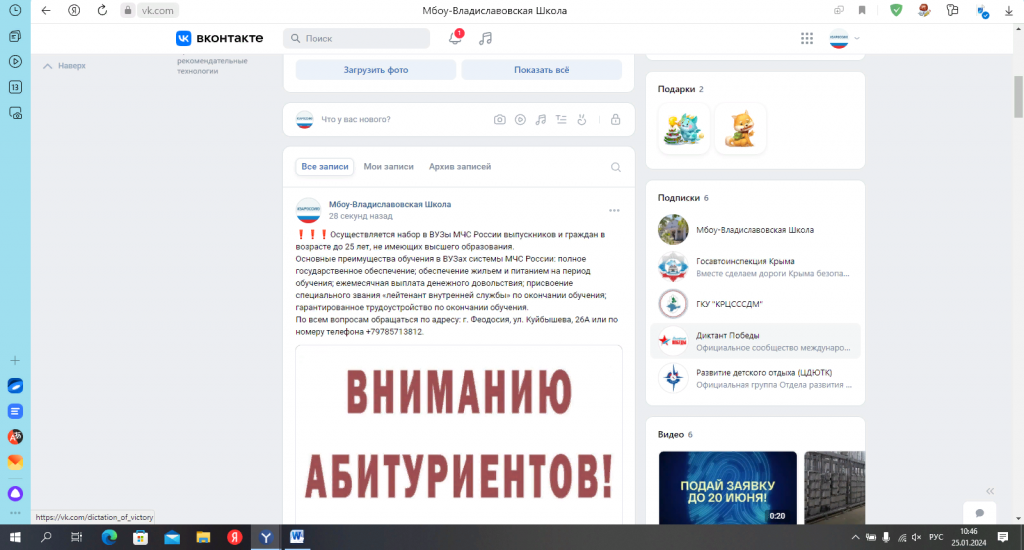Viewport: 1024px width, 550px height.
Task: Expand the profile avatar menu in header
Action: 844,38
